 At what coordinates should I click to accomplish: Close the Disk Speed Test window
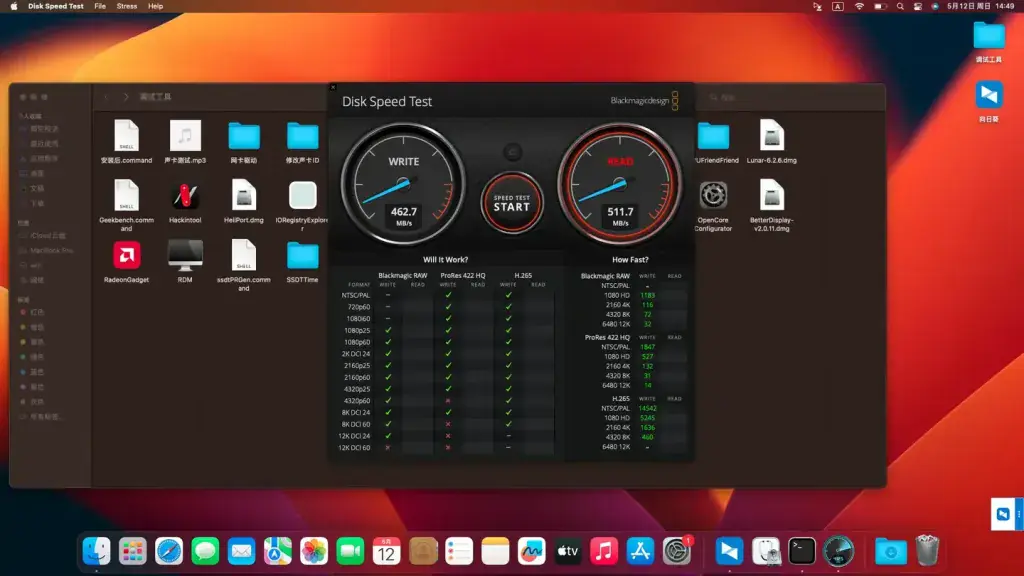tap(333, 88)
